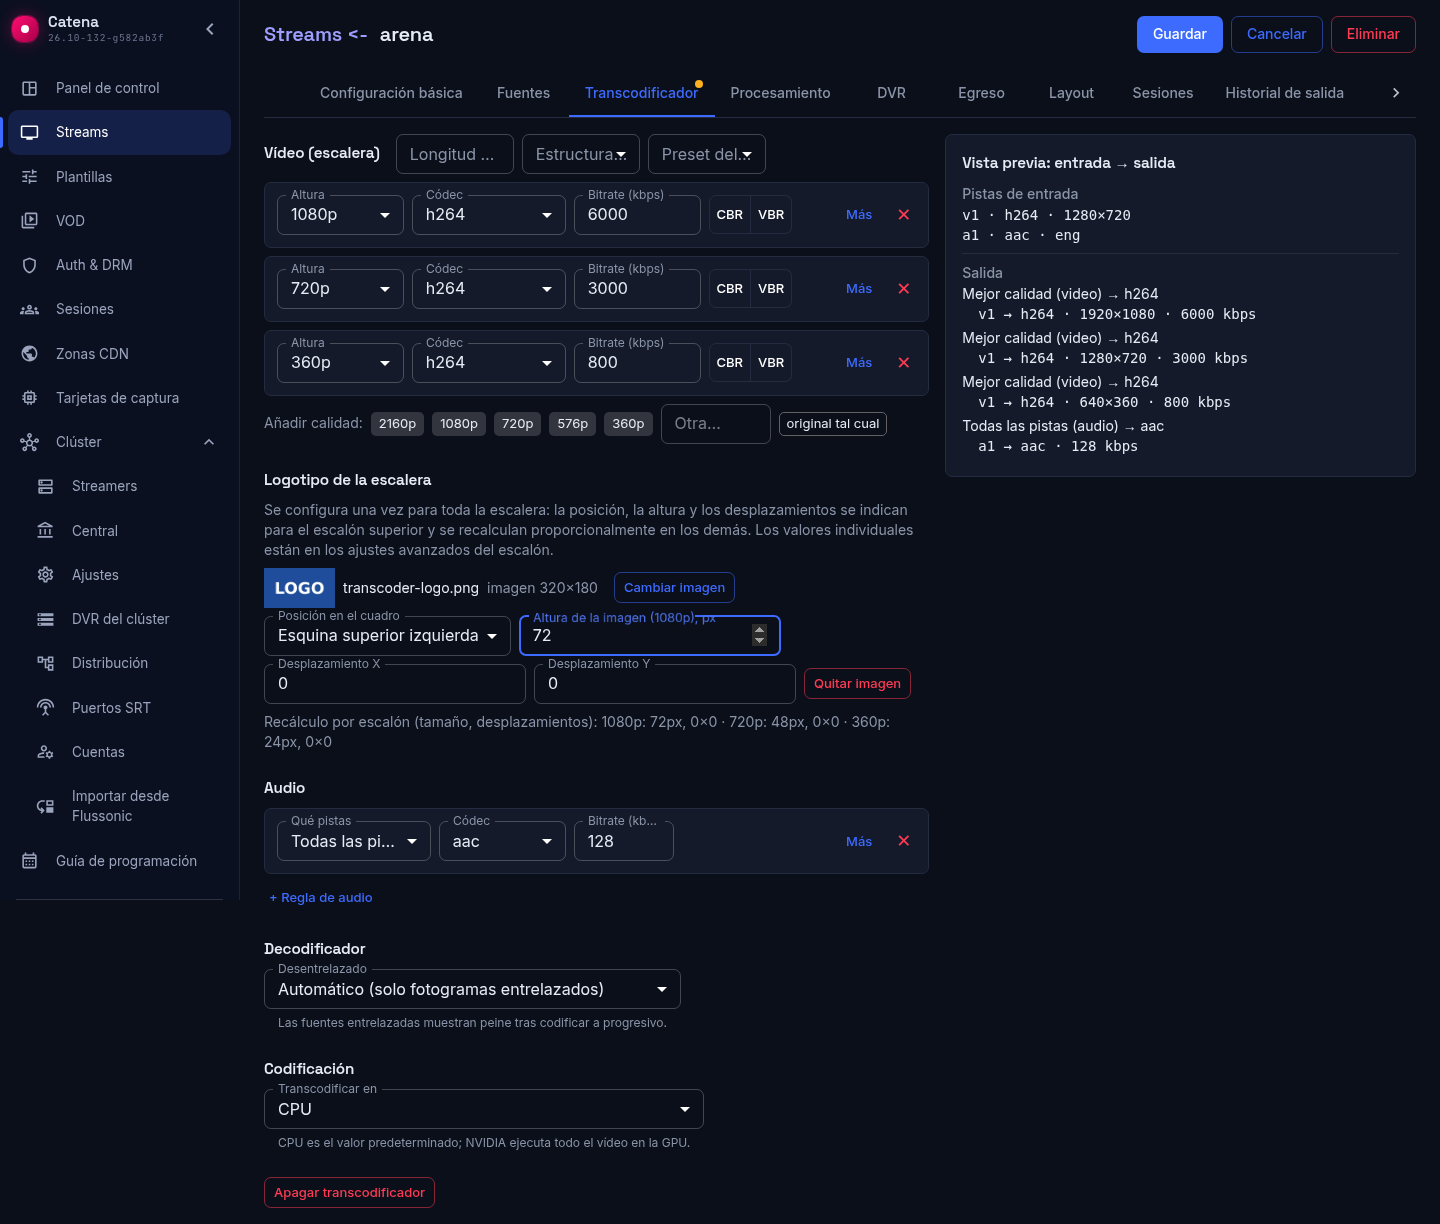Click the Guía de programación calendar icon
Screen dimensions: 1440x1224
(x=30, y=861)
